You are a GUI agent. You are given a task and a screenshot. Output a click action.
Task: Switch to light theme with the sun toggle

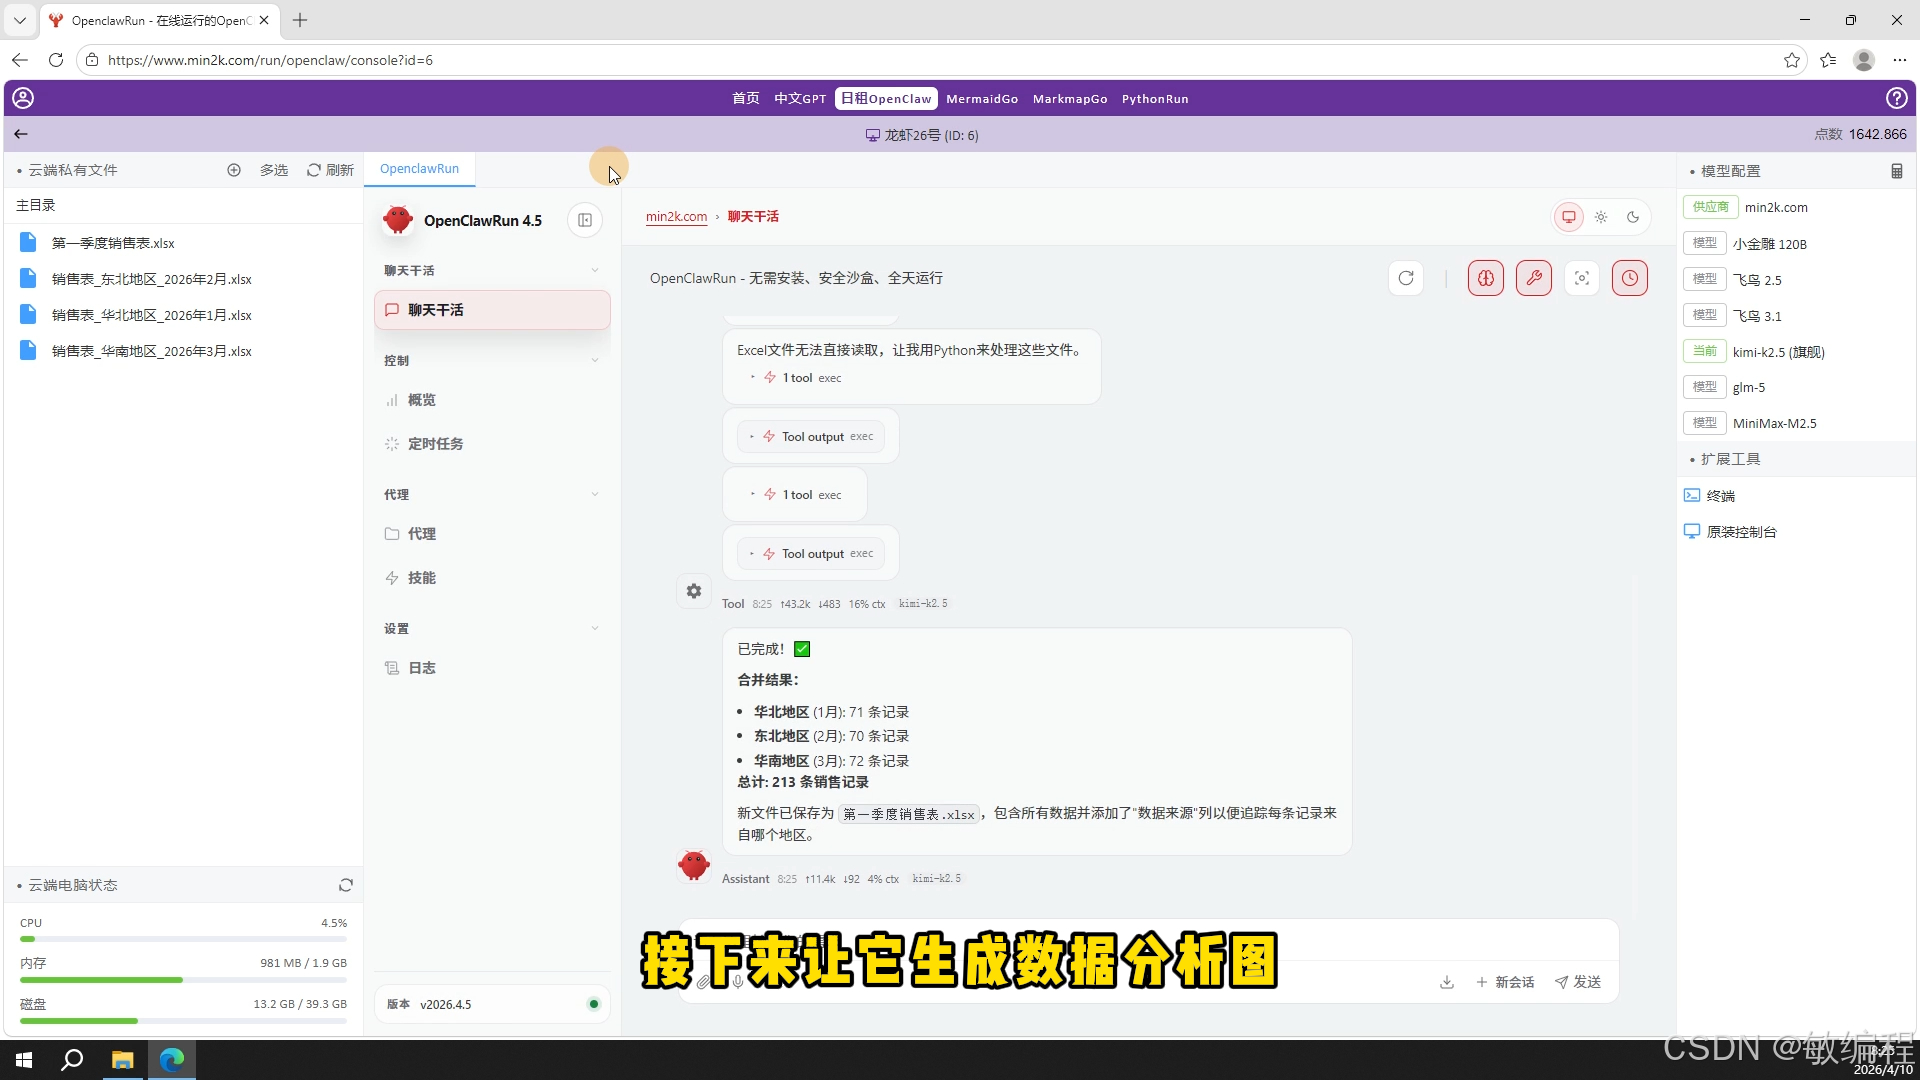pos(1601,216)
